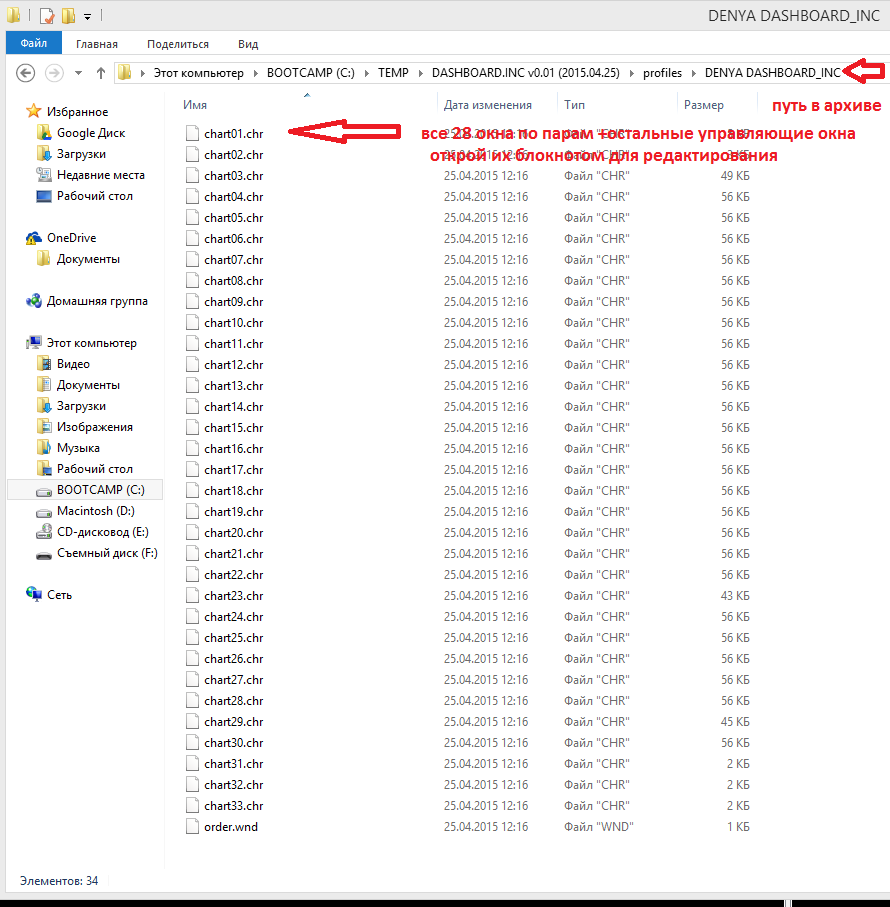Open the recent locations dropdown arrow
The image size is (890, 907).
point(79,73)
